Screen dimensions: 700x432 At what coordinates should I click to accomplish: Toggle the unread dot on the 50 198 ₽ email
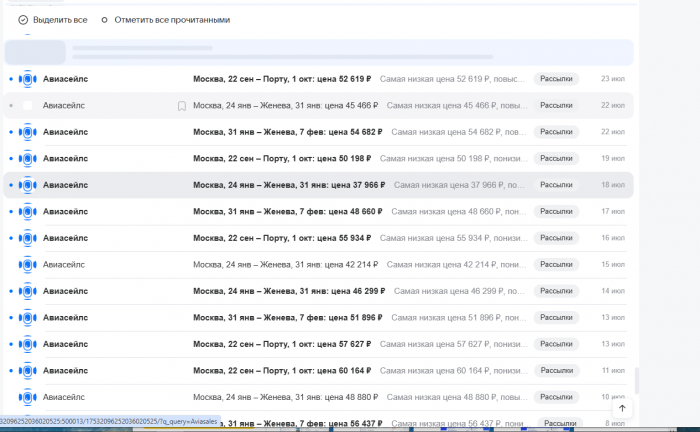(x=10, y=158)
